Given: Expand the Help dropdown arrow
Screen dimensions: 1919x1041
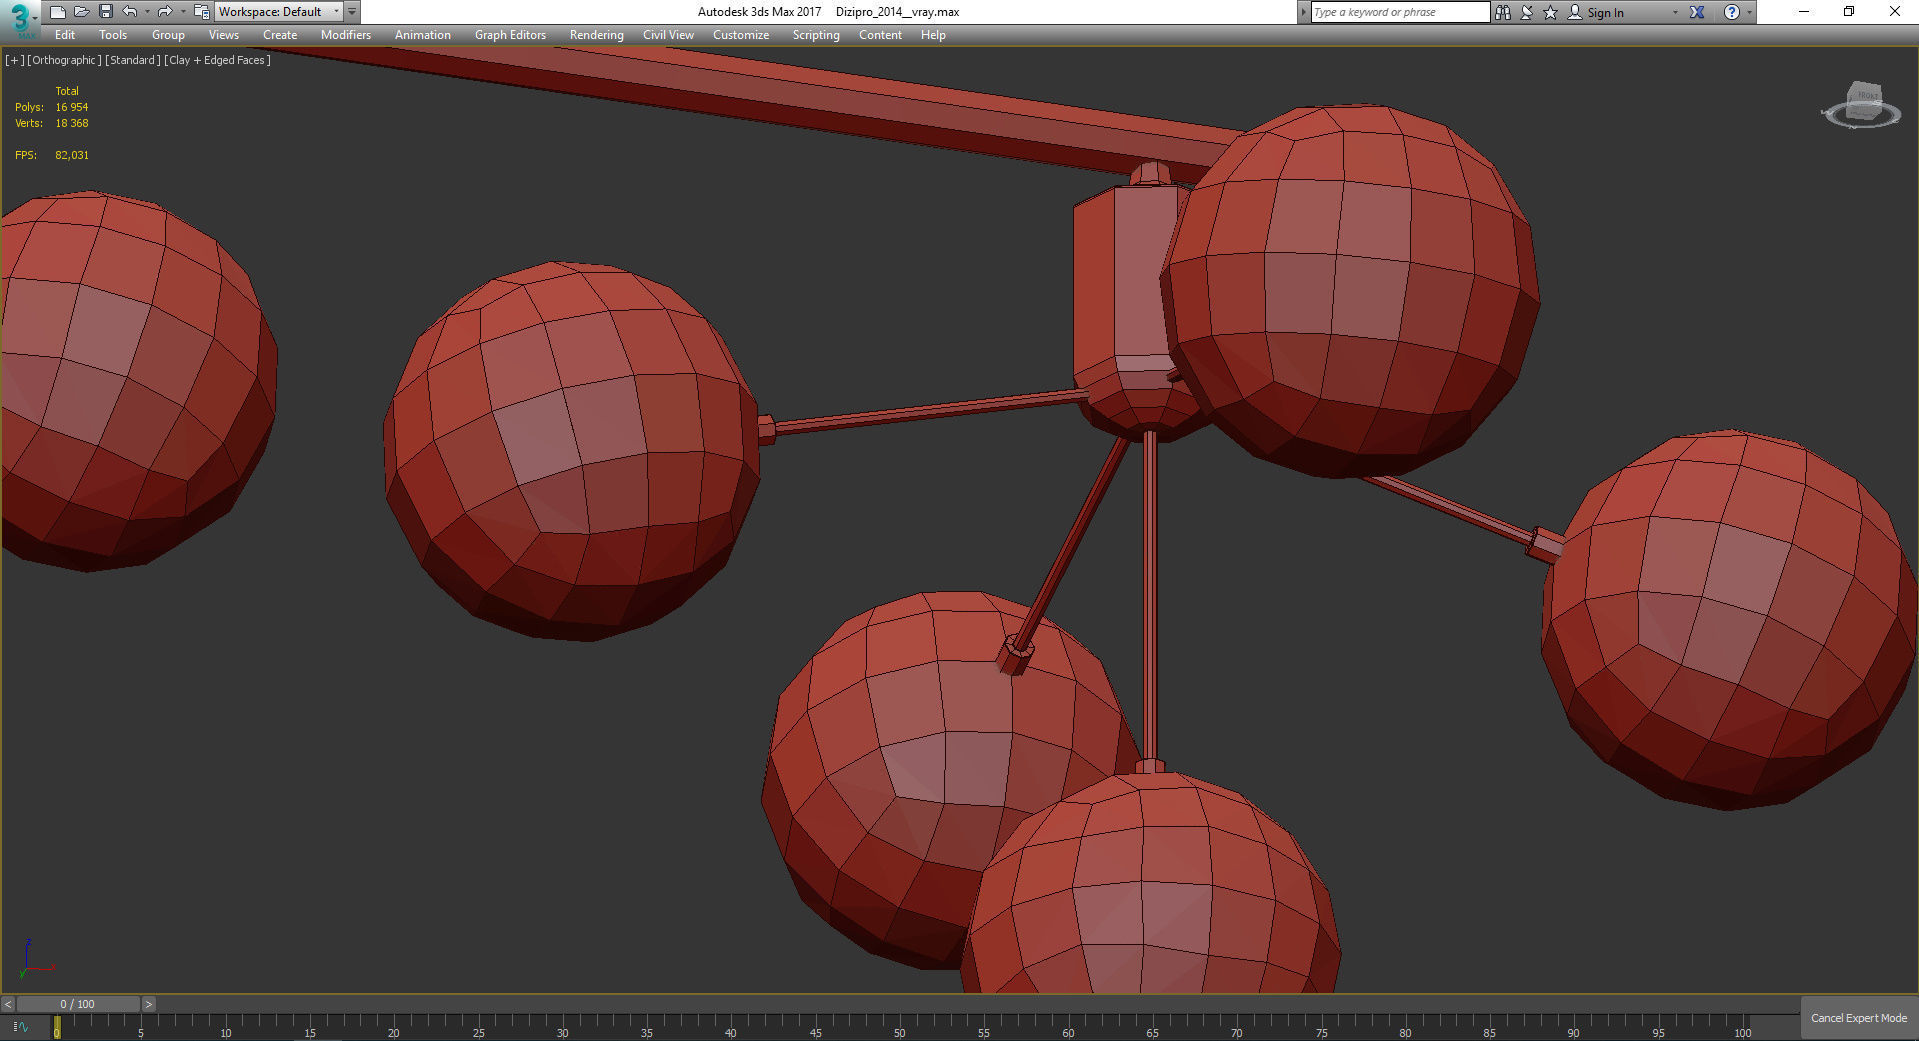Looking at the screenshot, I should tap(1749, 12).
